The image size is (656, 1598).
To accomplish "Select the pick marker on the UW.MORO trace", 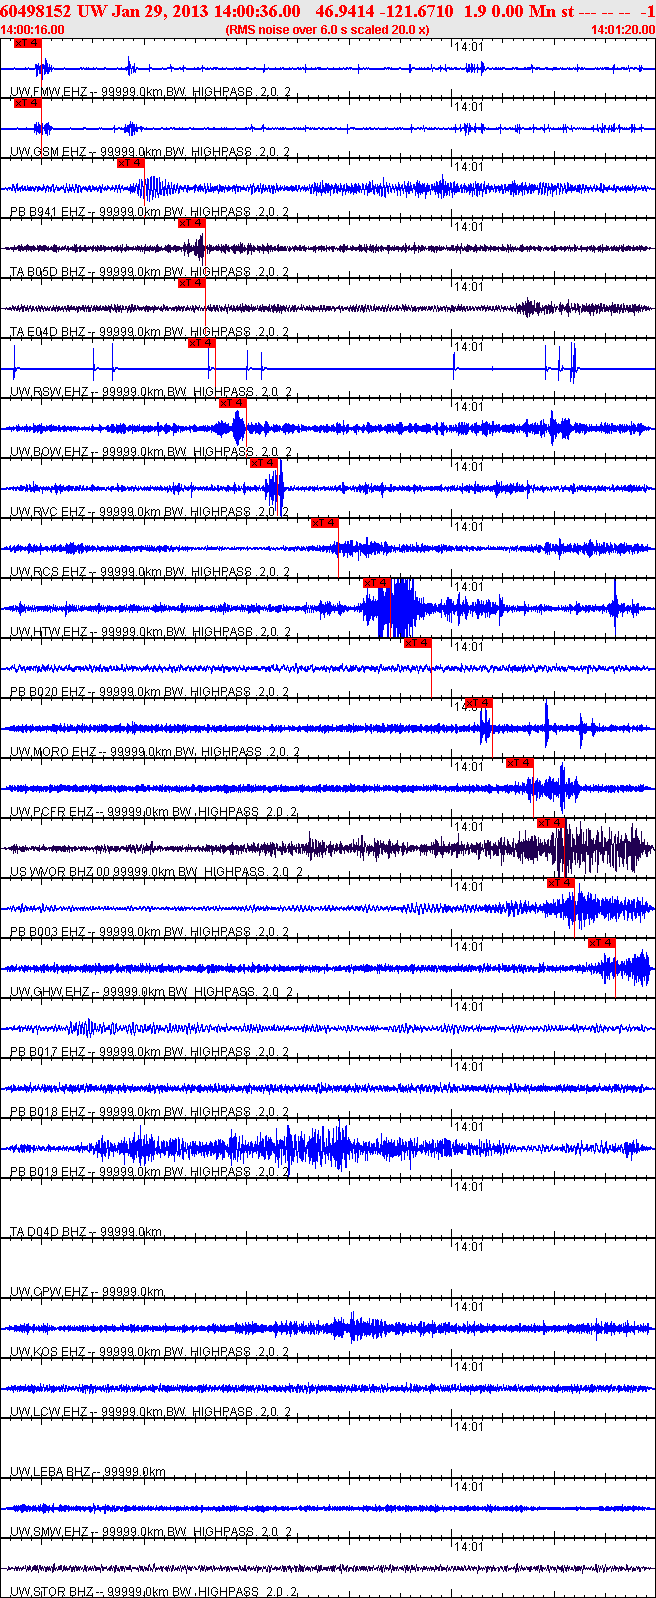I will pos(479,703).
